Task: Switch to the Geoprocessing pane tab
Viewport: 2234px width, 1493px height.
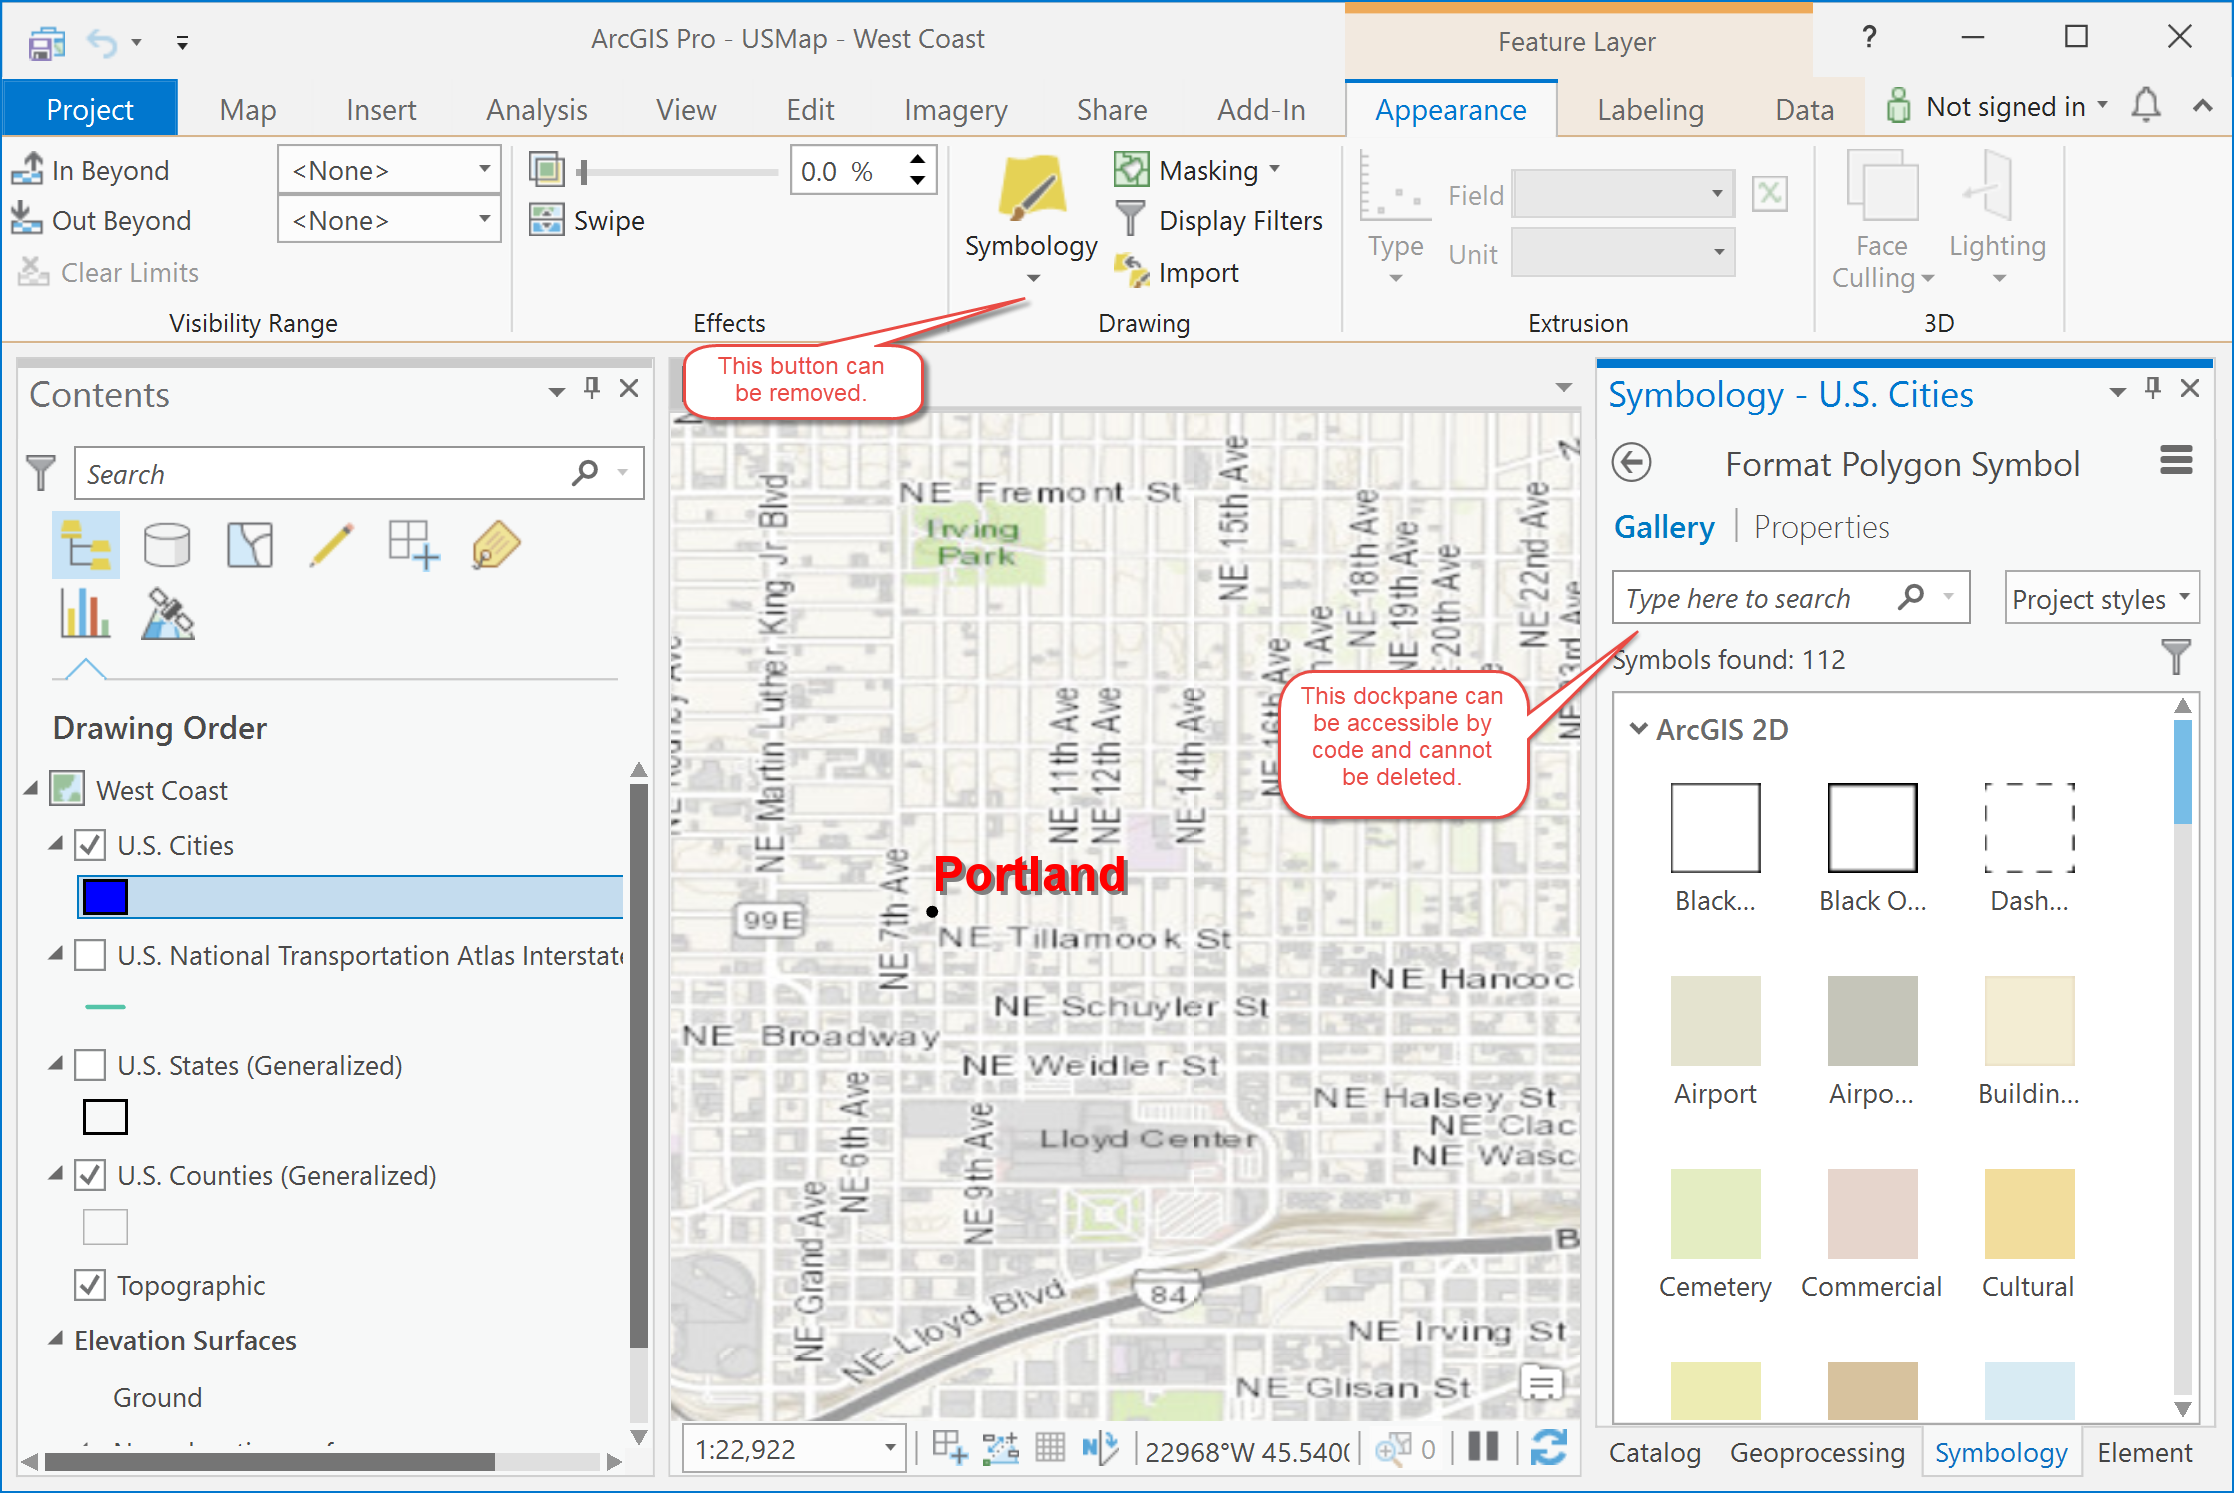Action: point(1817,1452)
